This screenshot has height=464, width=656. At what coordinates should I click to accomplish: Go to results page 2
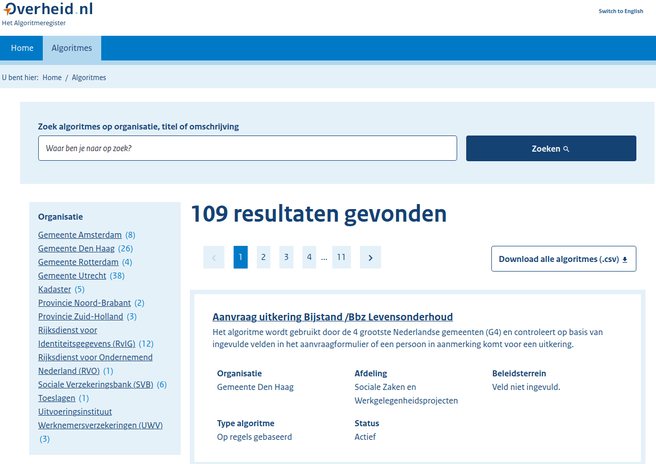(x=263, y=258)
